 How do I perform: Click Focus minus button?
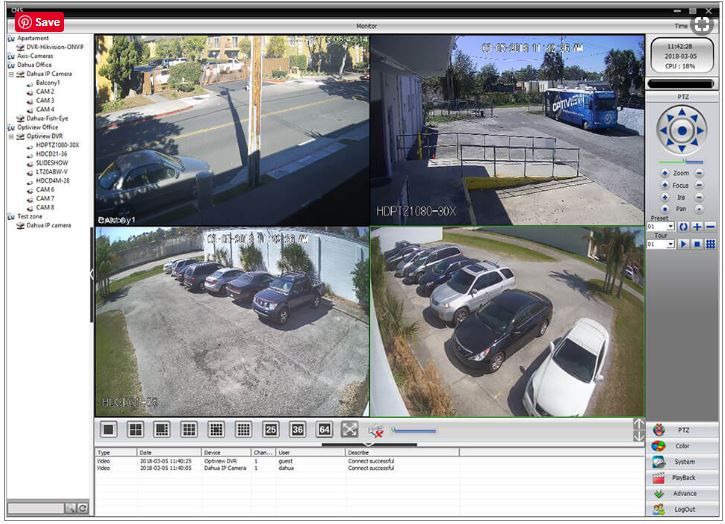pyautogui.click(x=699, y=185)
